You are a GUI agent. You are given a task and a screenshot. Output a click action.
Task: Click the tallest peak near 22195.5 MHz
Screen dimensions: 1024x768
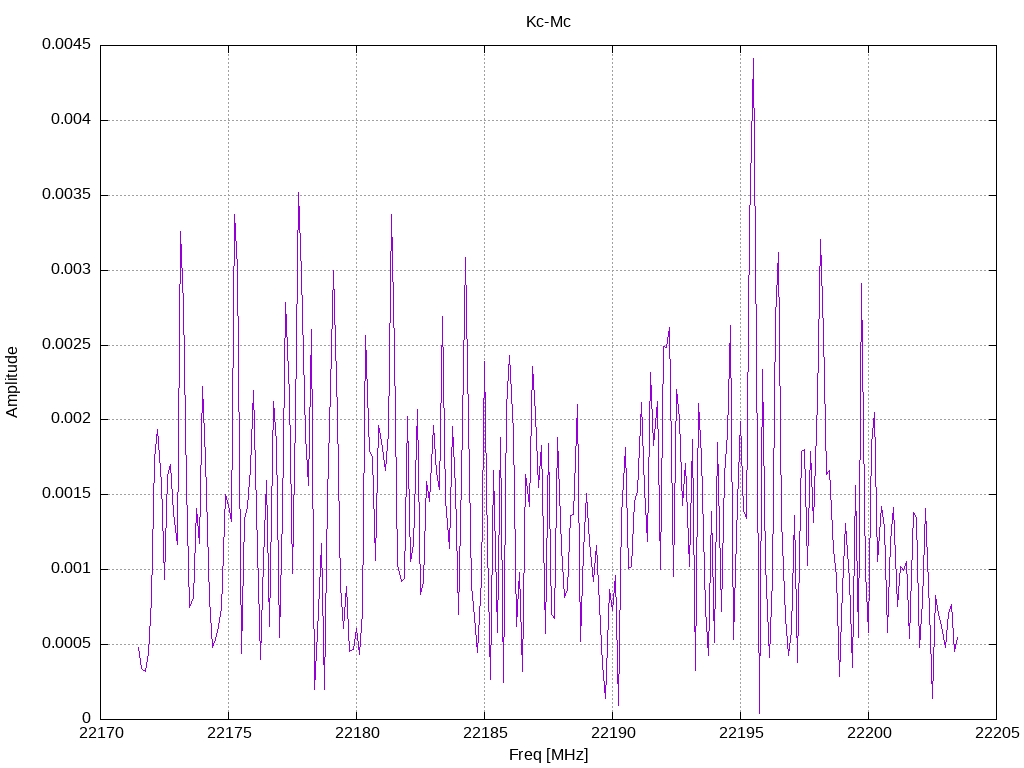tap(753, 59)
